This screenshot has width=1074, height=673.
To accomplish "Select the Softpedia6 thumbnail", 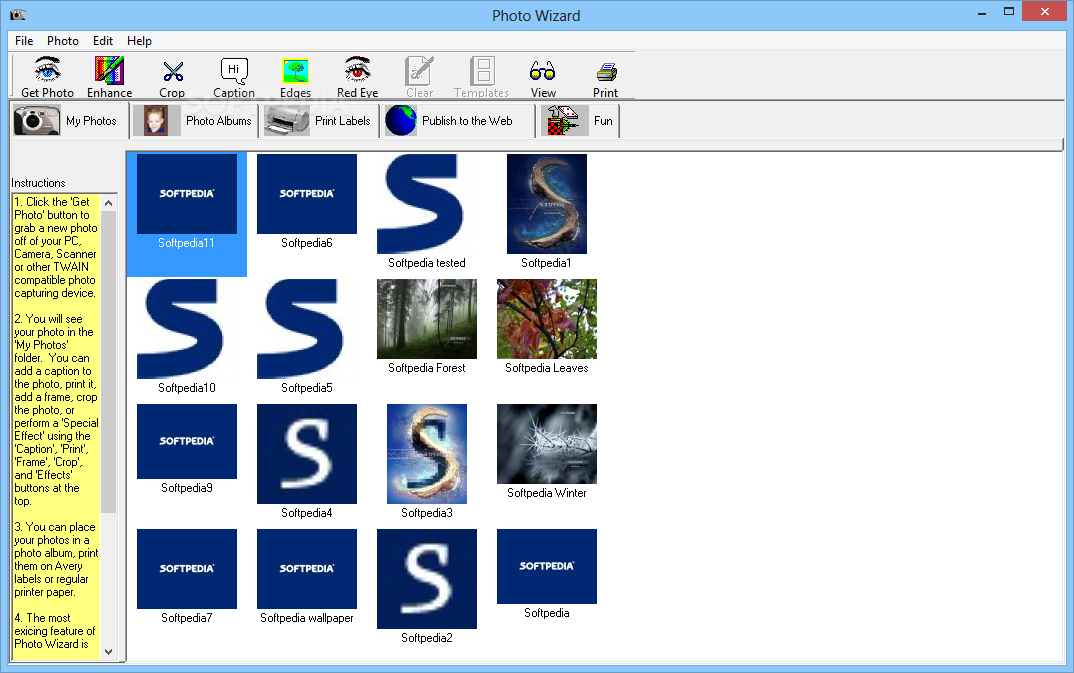I will click(307, 194).
